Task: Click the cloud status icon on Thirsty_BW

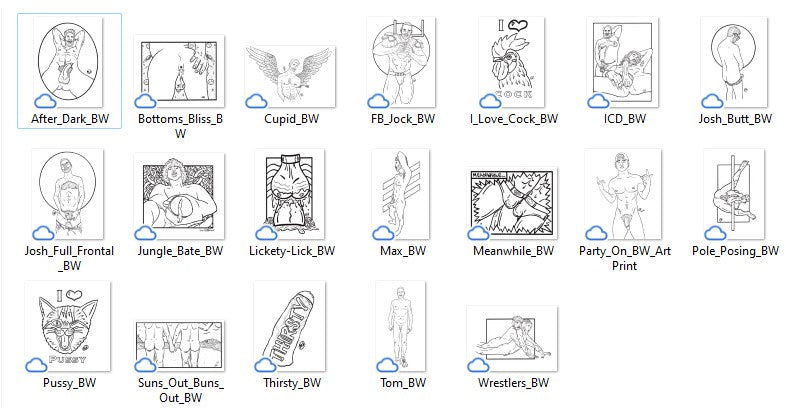Action: (265, 365)
